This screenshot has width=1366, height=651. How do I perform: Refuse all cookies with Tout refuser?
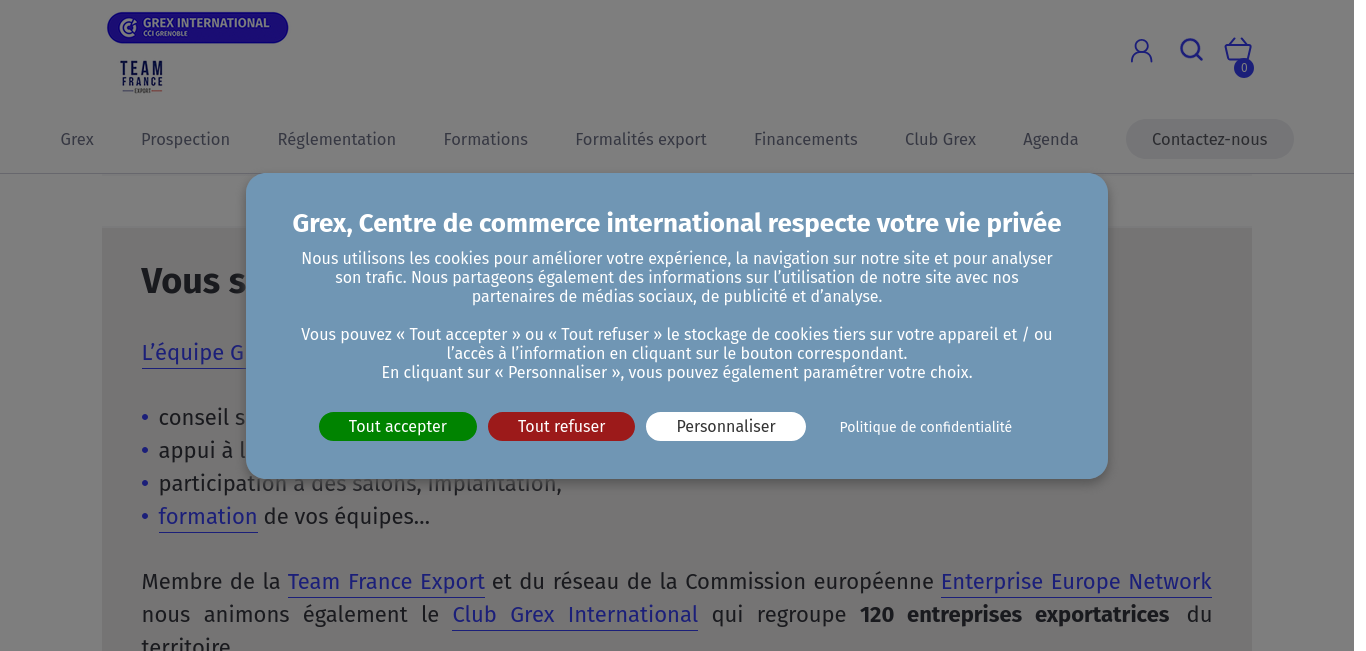tap(561, 426)
